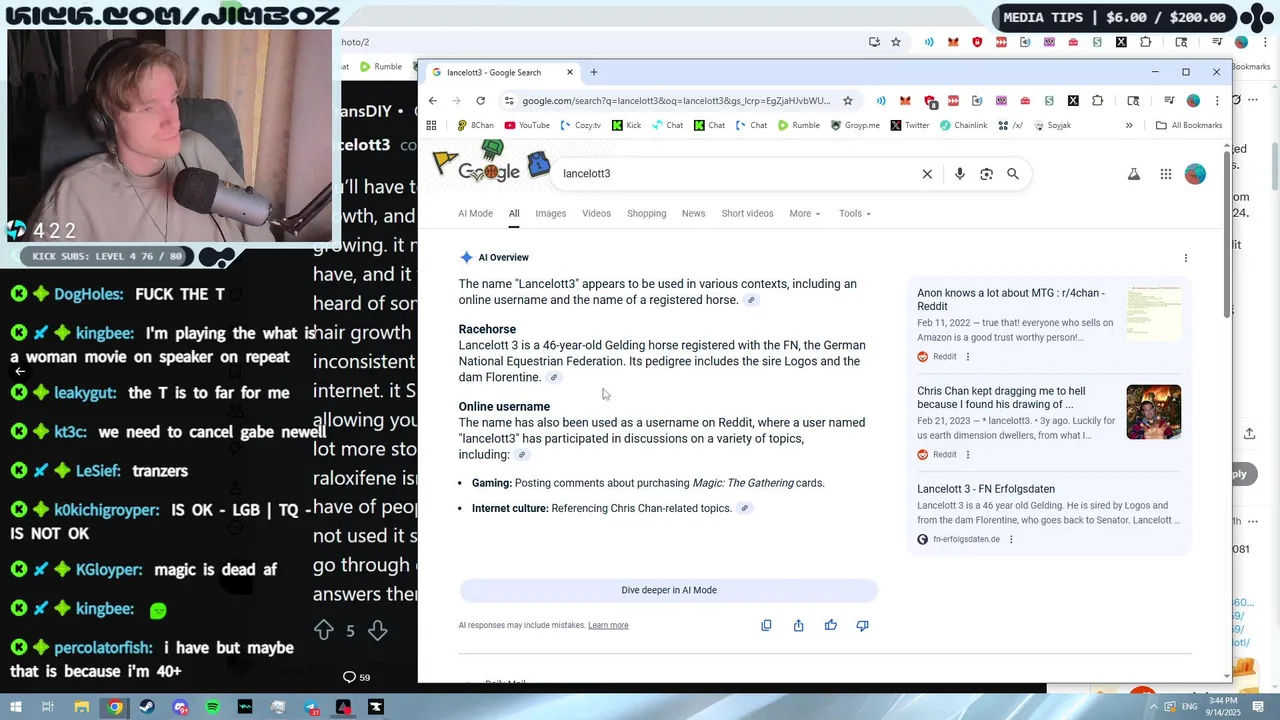Submit search with the magnifying glass icon
Viewport: 1280px width, 720px height.
(x=1013, y=174)
